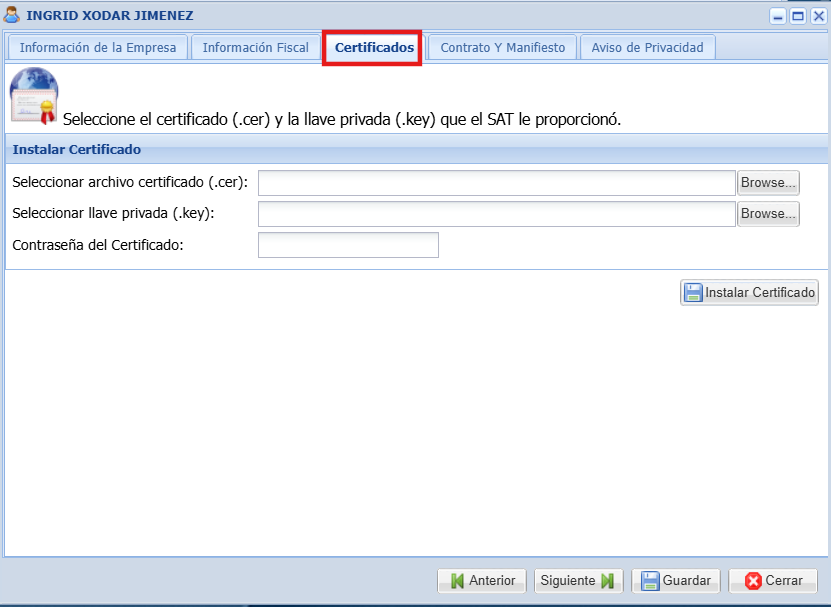Click the certificate (.cer) file path field
The height and width of the screenshot is (607, 831).
497,183
